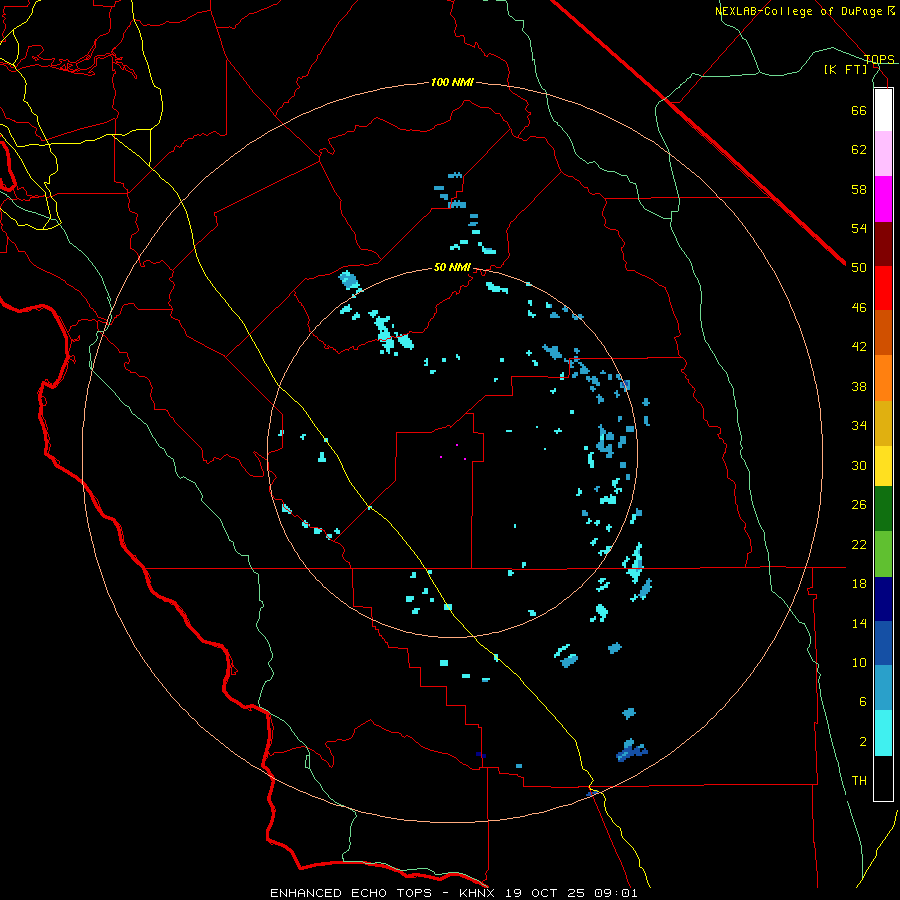Select the 'ENHANCED ECHO TOPS - KHNX' caption

(x=385, y=893)
